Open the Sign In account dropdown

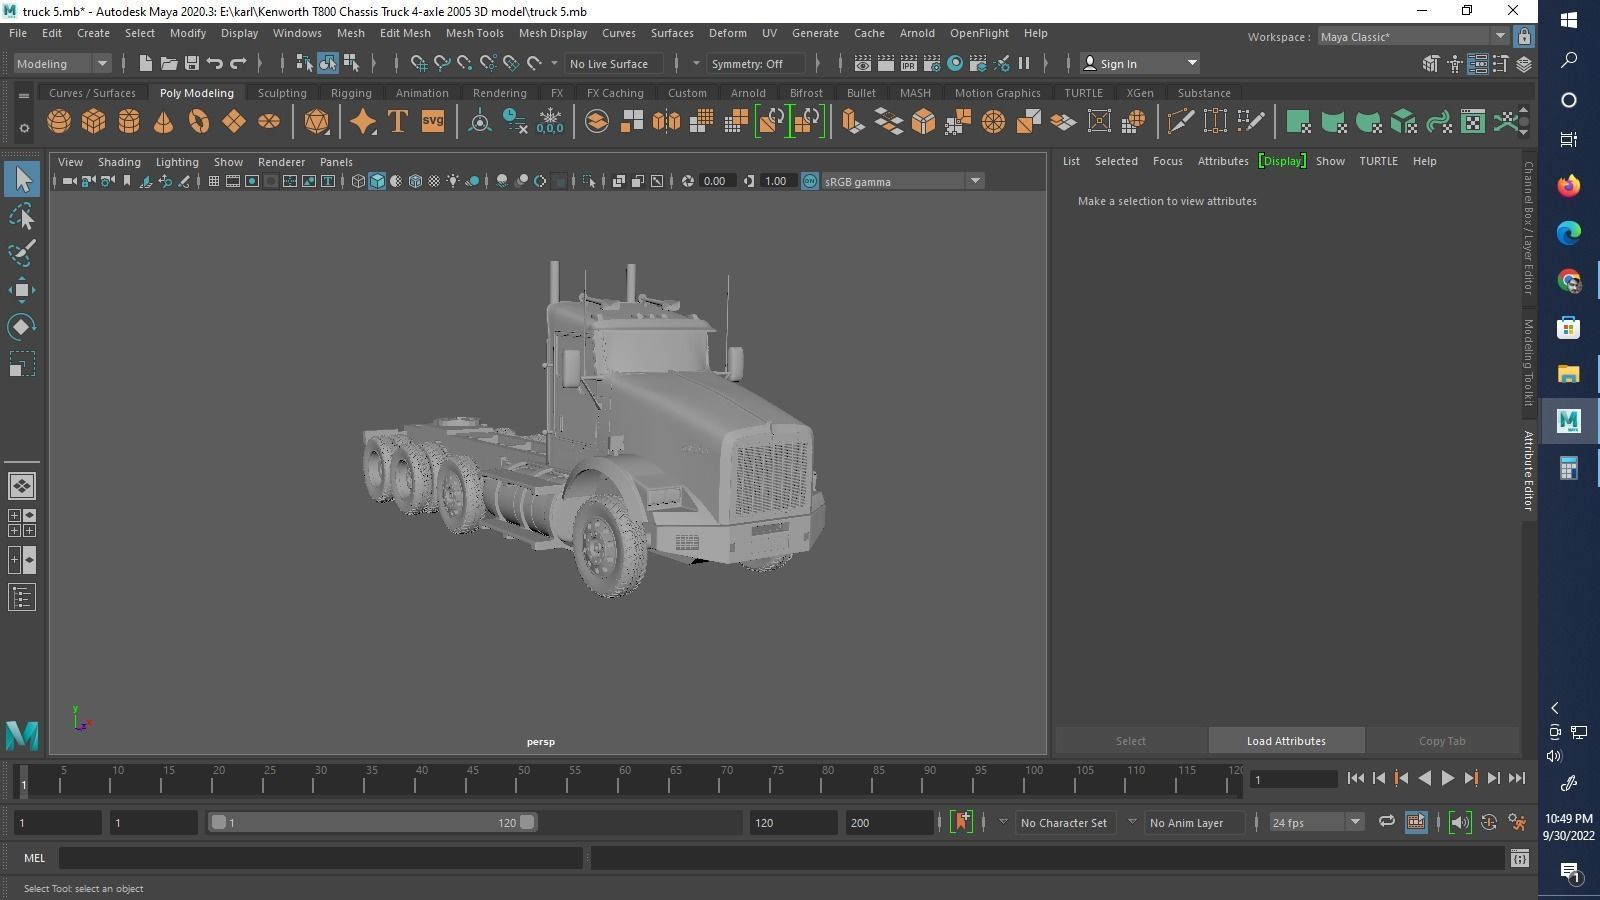[1140, 63]
